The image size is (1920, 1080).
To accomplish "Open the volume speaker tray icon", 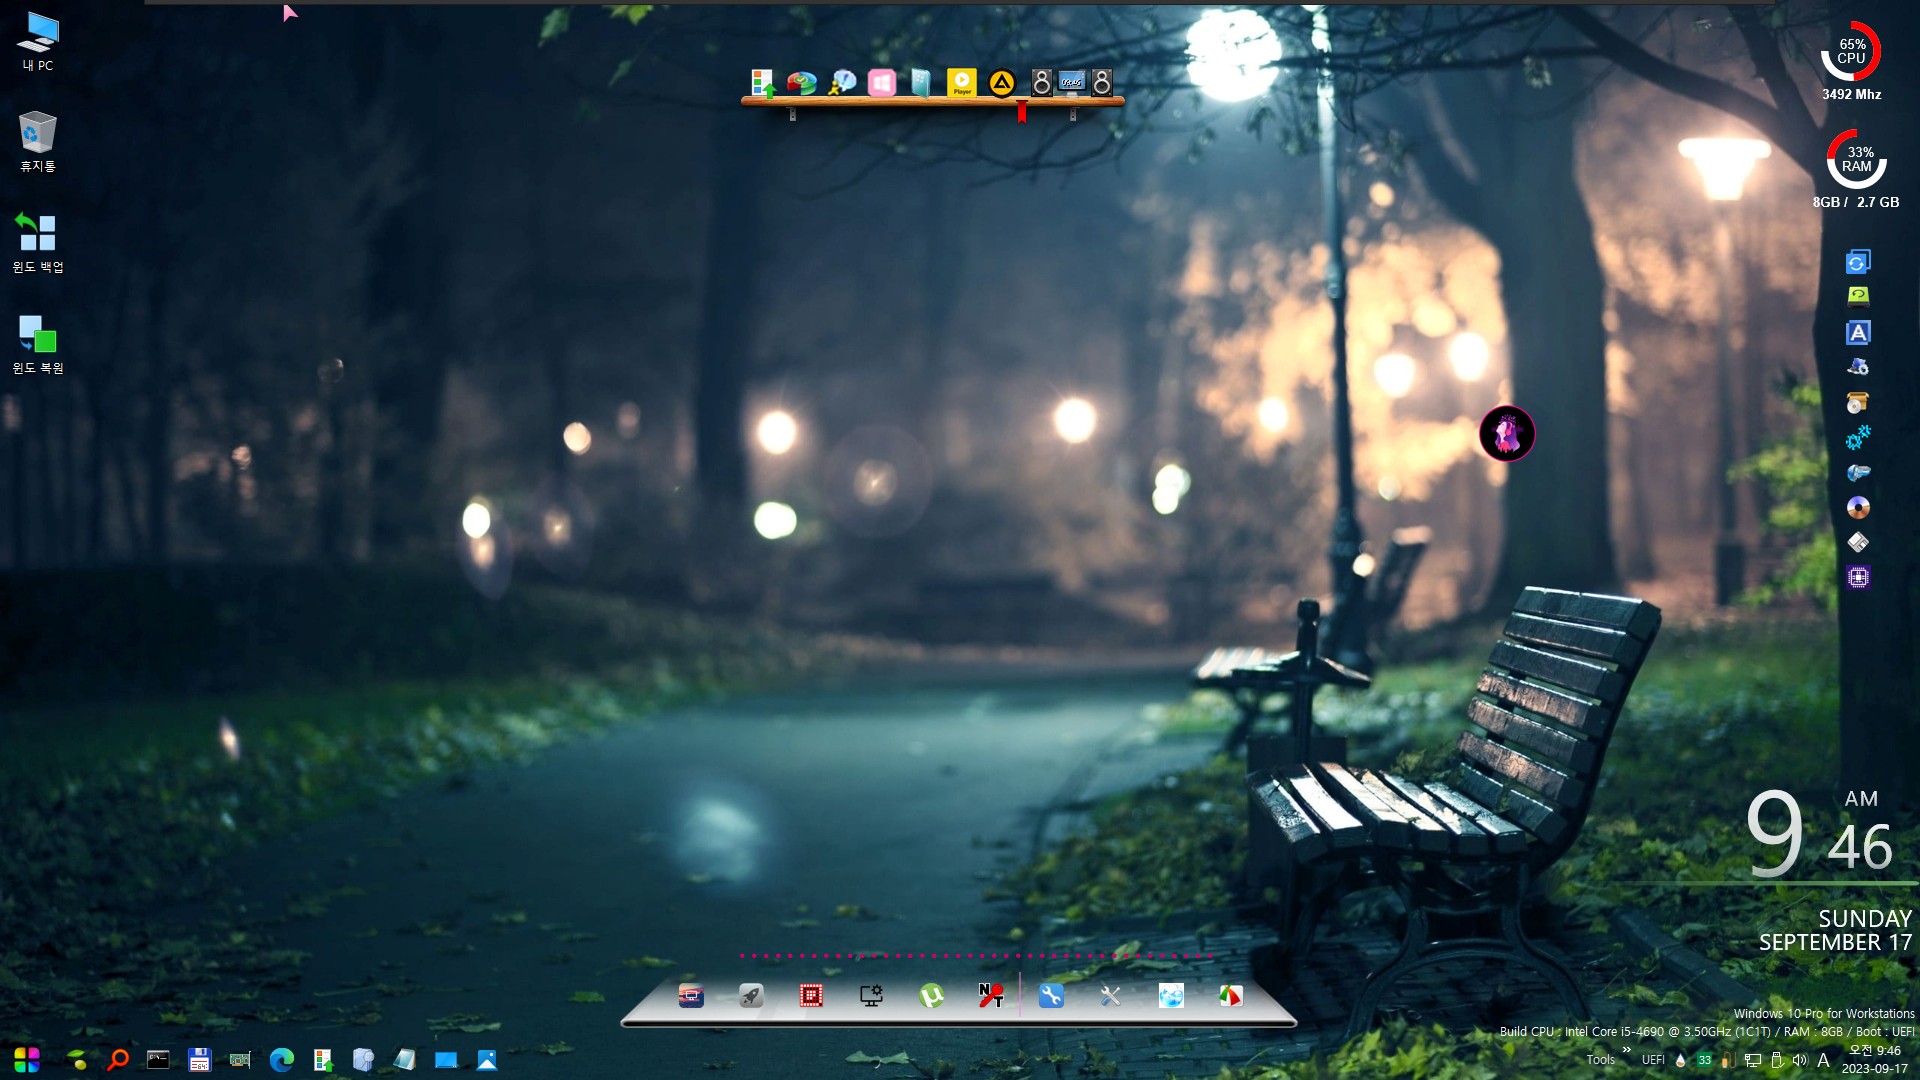I will 1800,1060.
